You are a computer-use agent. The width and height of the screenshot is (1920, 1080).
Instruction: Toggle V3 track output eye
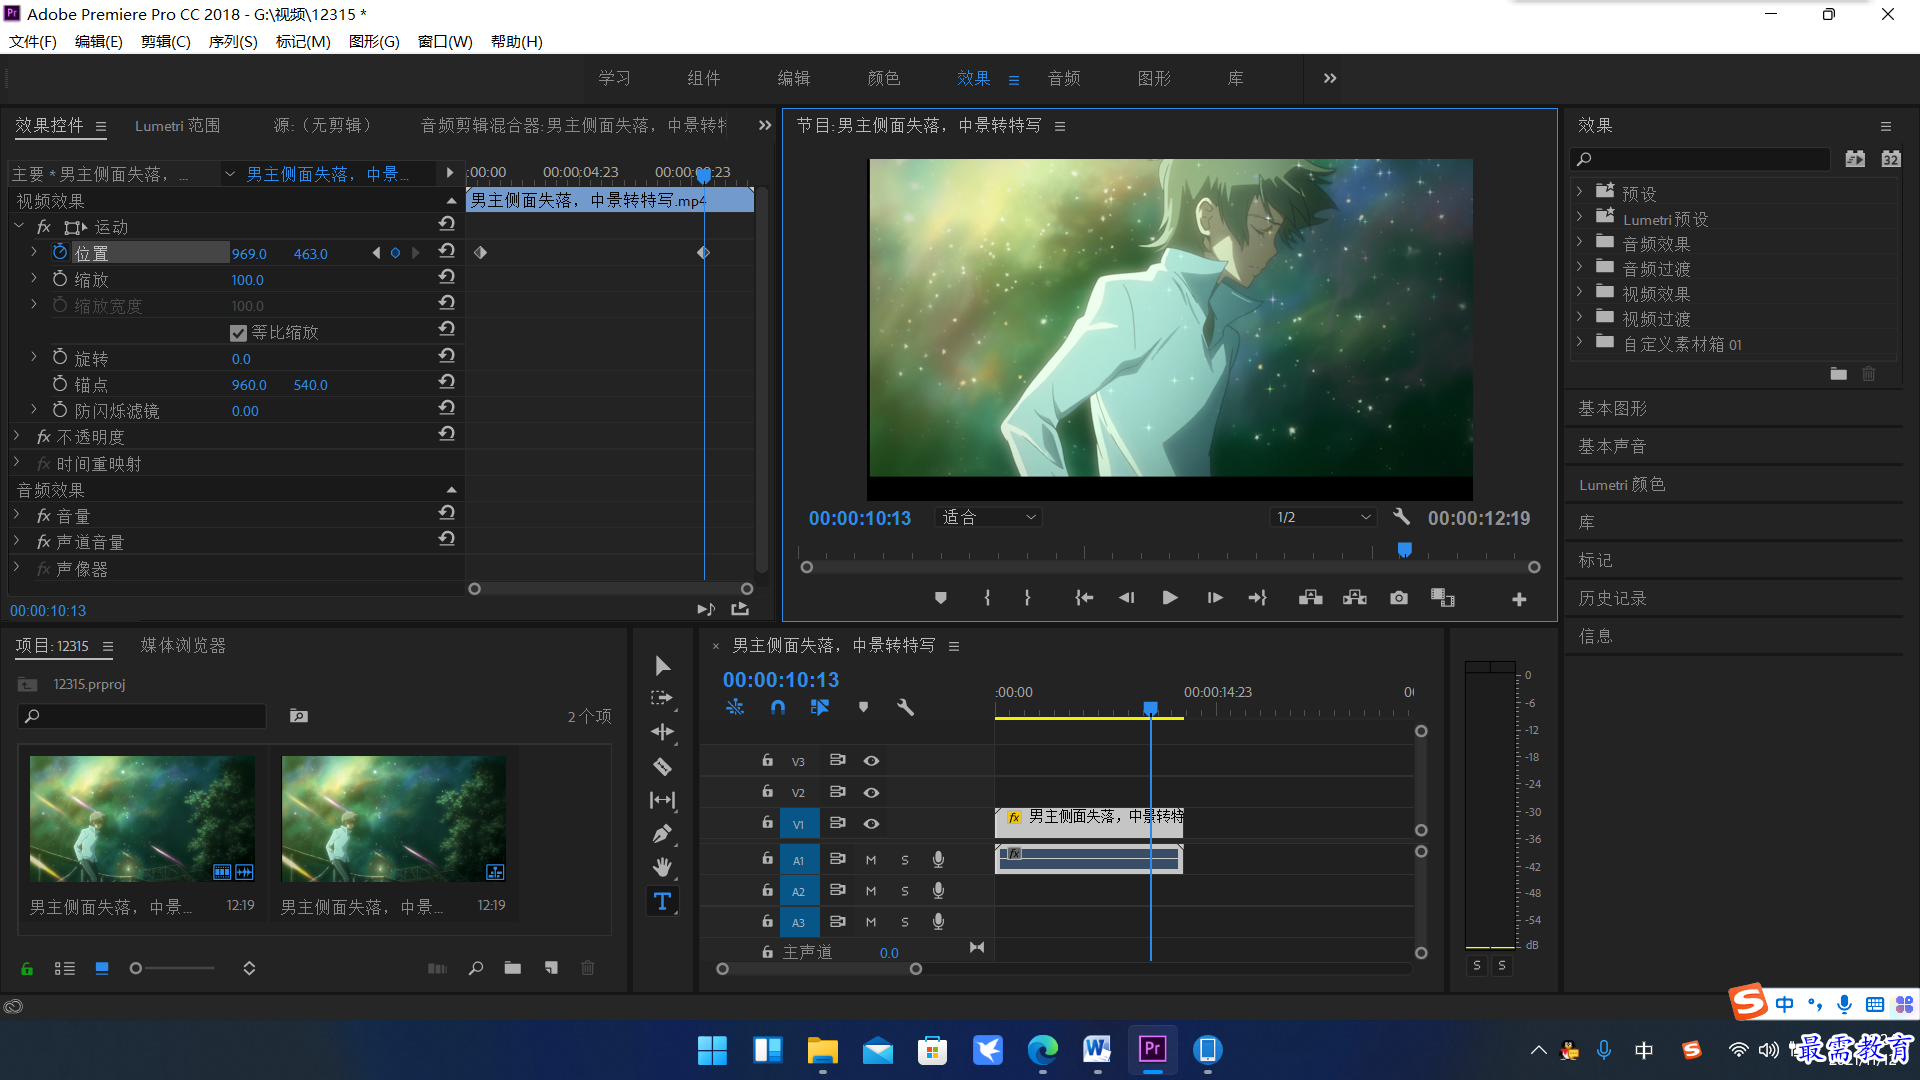[x=871, y=761]
